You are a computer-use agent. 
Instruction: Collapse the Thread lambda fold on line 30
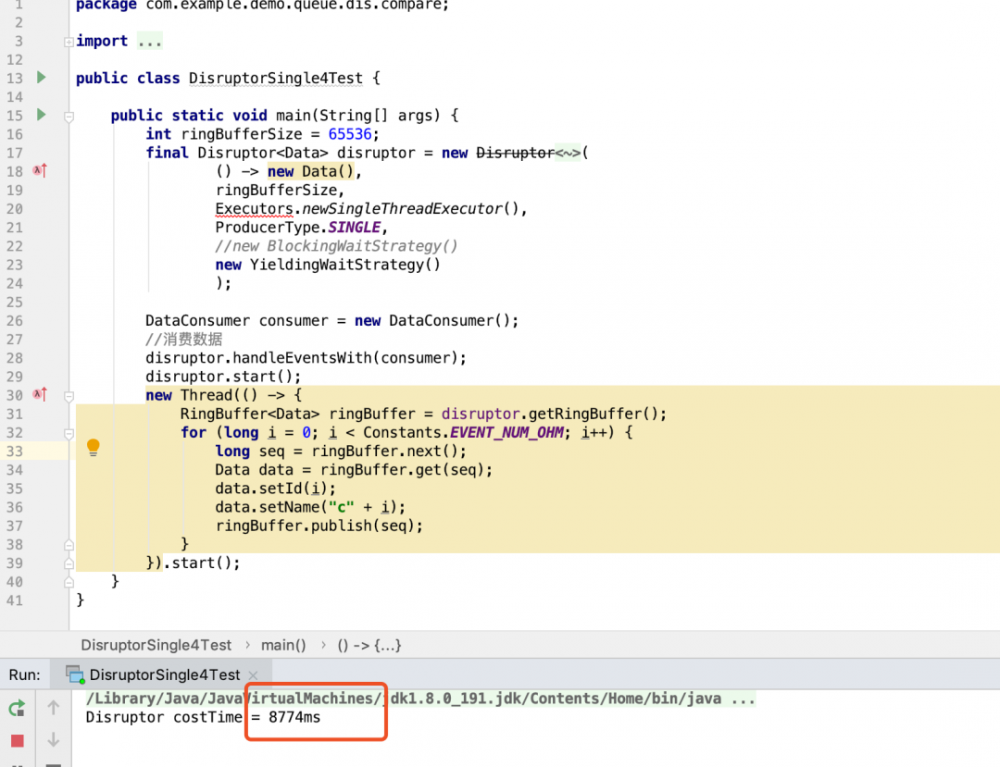point(69,397)
